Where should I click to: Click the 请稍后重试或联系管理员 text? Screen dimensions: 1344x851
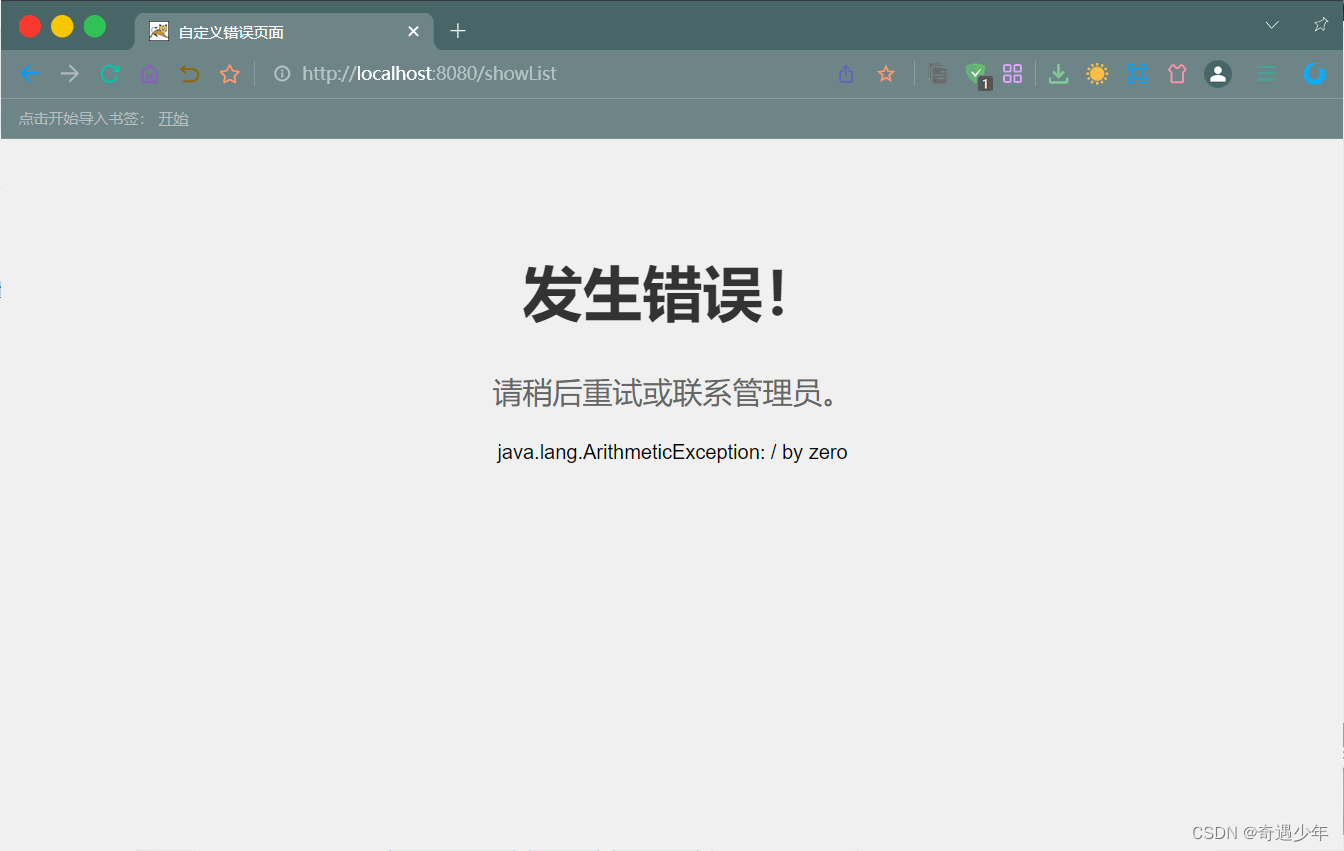(666, 394)
